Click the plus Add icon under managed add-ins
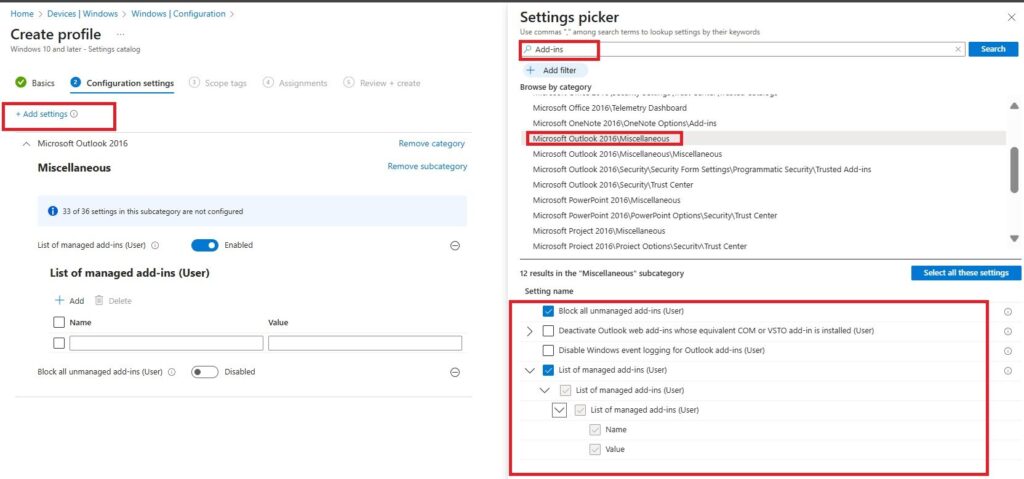The width and height of the screenshot is (1024, 479). click(59, 300)
